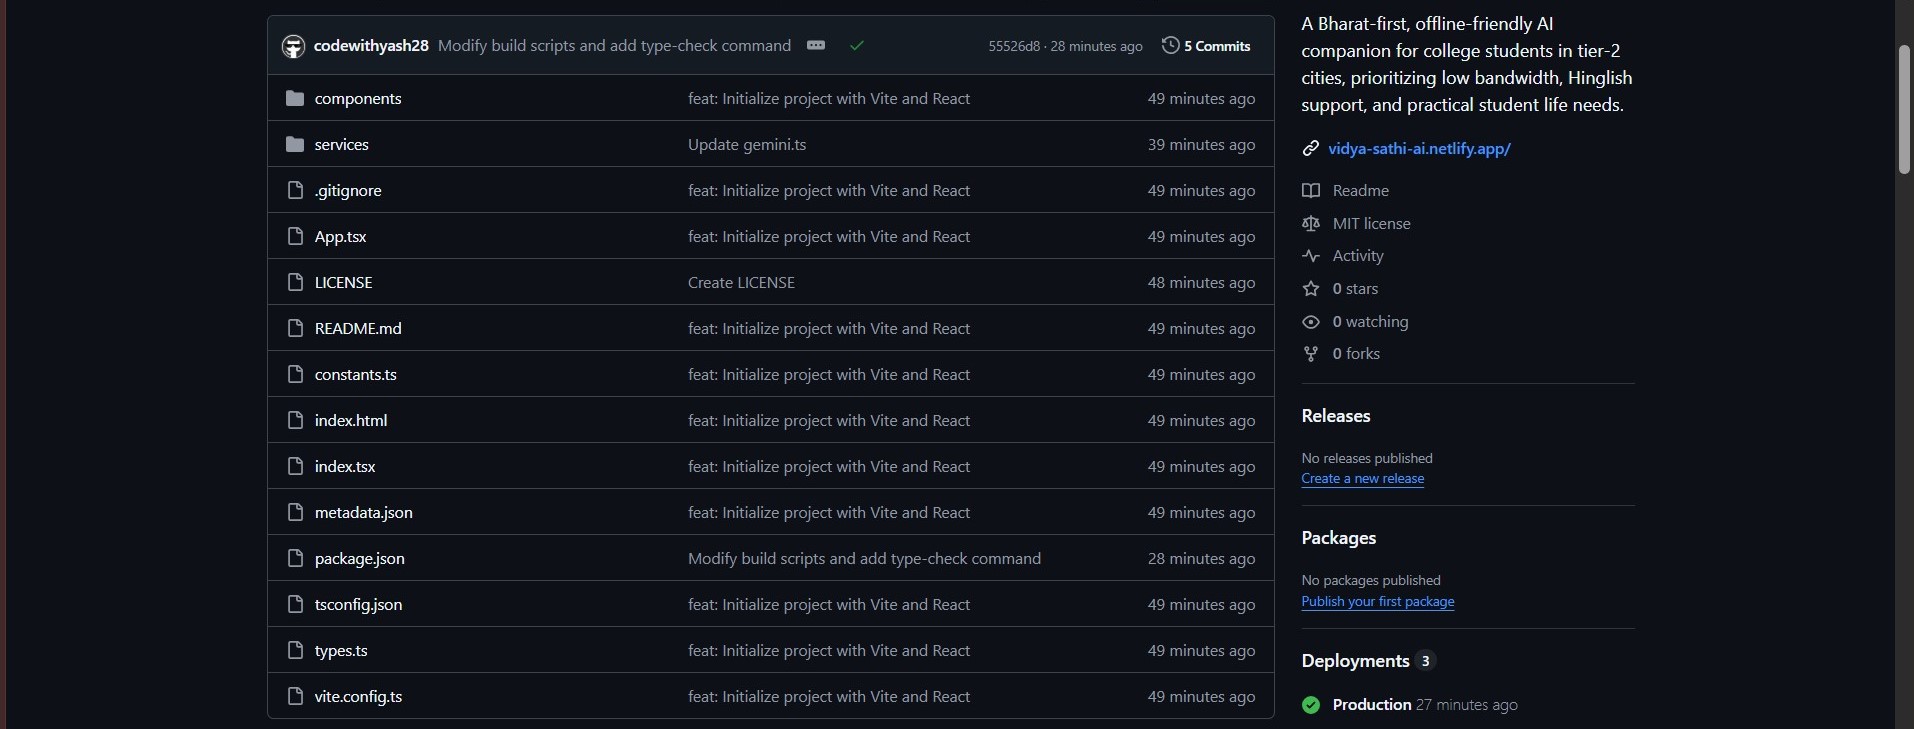Viewport: 1914px width, 729px height.
Task: Click the file icon beside constants.ts
Action: click(x=294, y=374)
